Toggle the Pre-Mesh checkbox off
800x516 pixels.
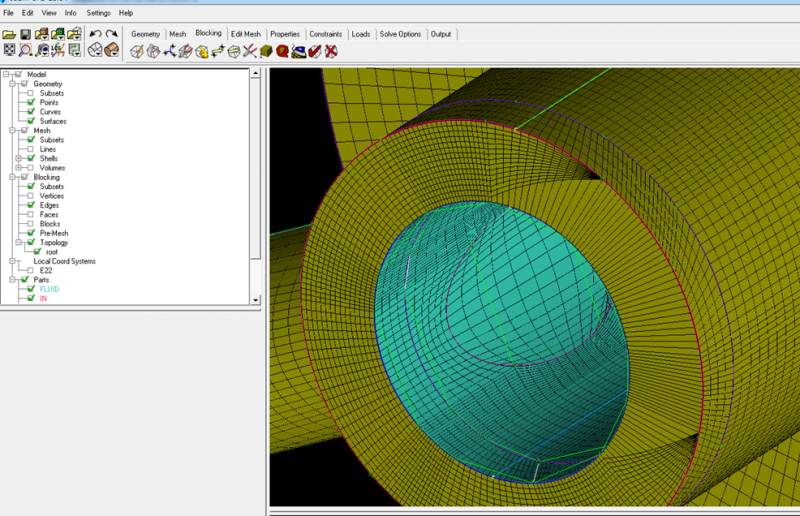coord(31,233)
